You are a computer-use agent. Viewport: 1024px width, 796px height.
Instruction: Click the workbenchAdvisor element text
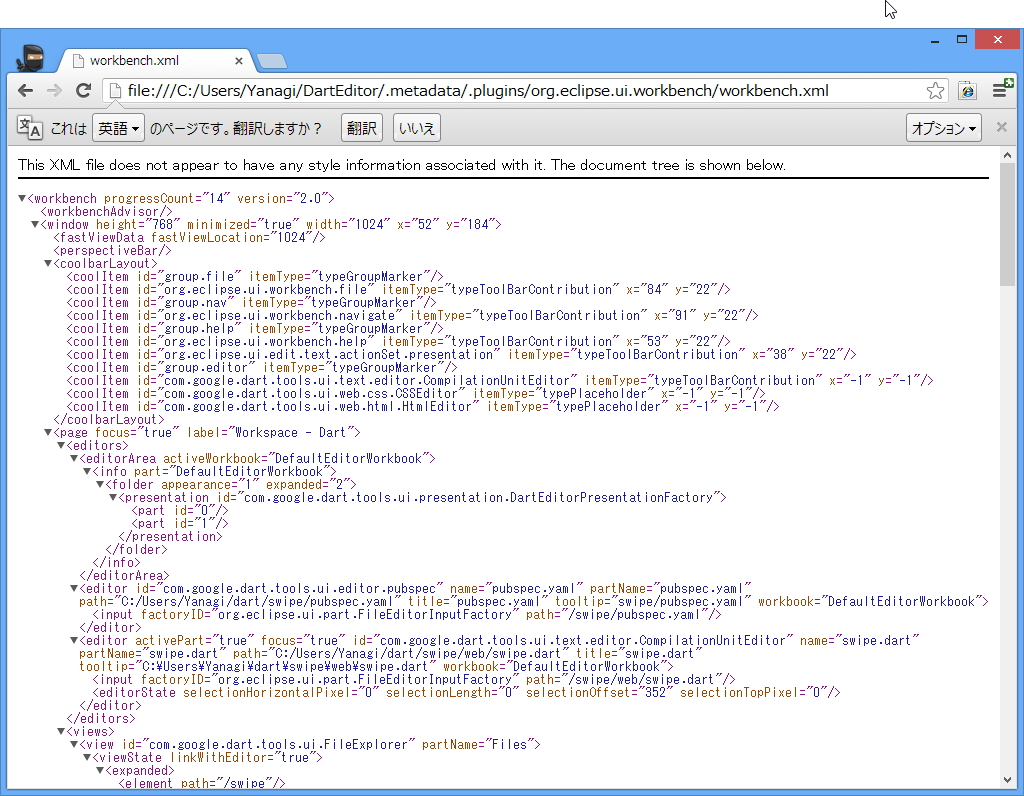point(106,212)
